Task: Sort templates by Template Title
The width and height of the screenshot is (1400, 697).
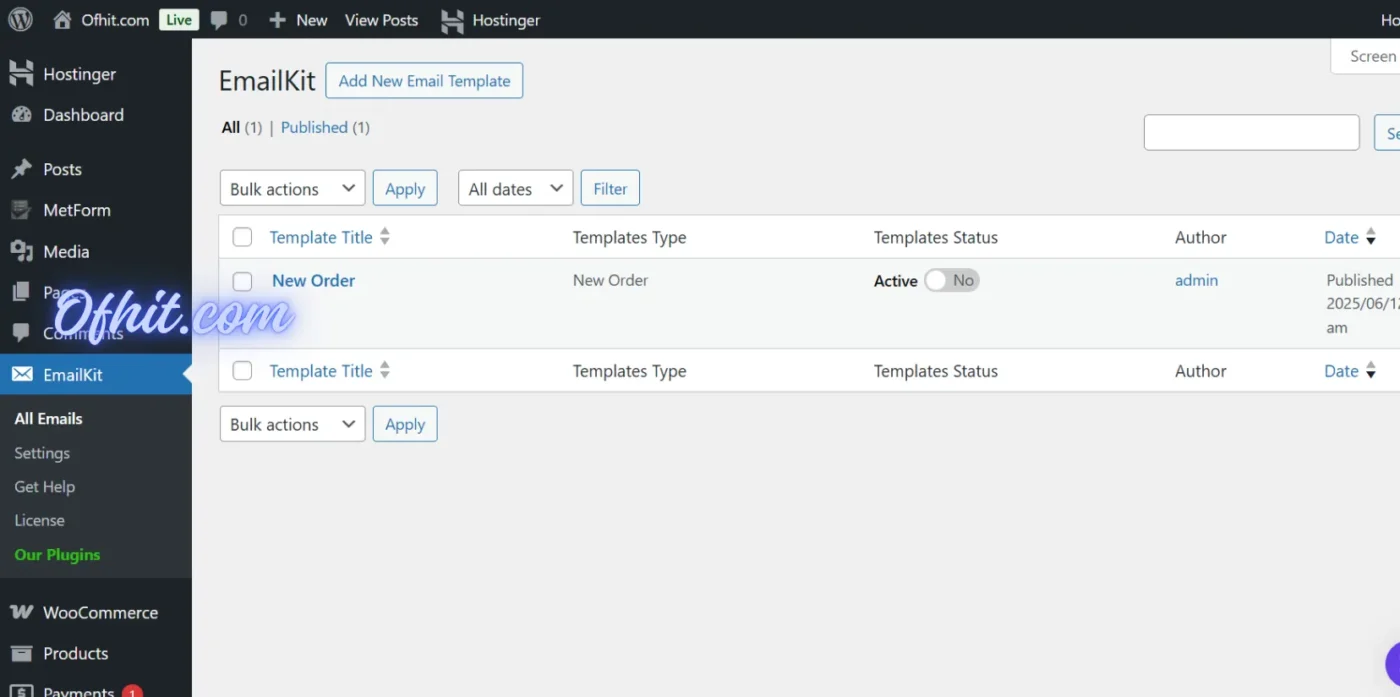Action: [x=320, y=237]
